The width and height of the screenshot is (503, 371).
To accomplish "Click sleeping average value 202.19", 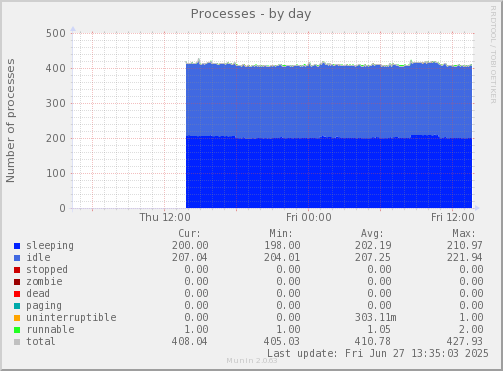I will tap(373, 245).
